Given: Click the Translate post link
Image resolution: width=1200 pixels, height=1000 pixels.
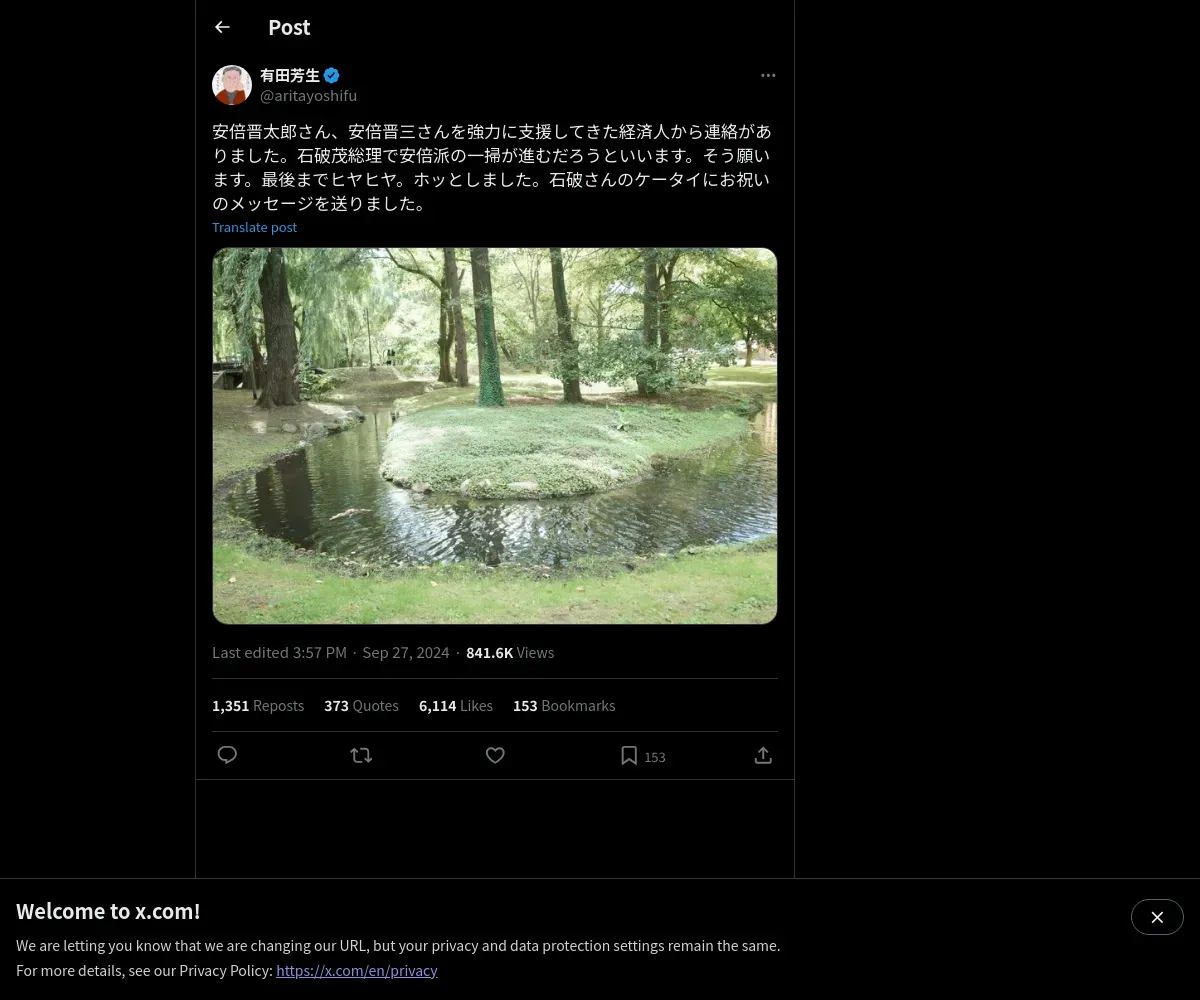Looking at the screenshot, I should 254,227.
